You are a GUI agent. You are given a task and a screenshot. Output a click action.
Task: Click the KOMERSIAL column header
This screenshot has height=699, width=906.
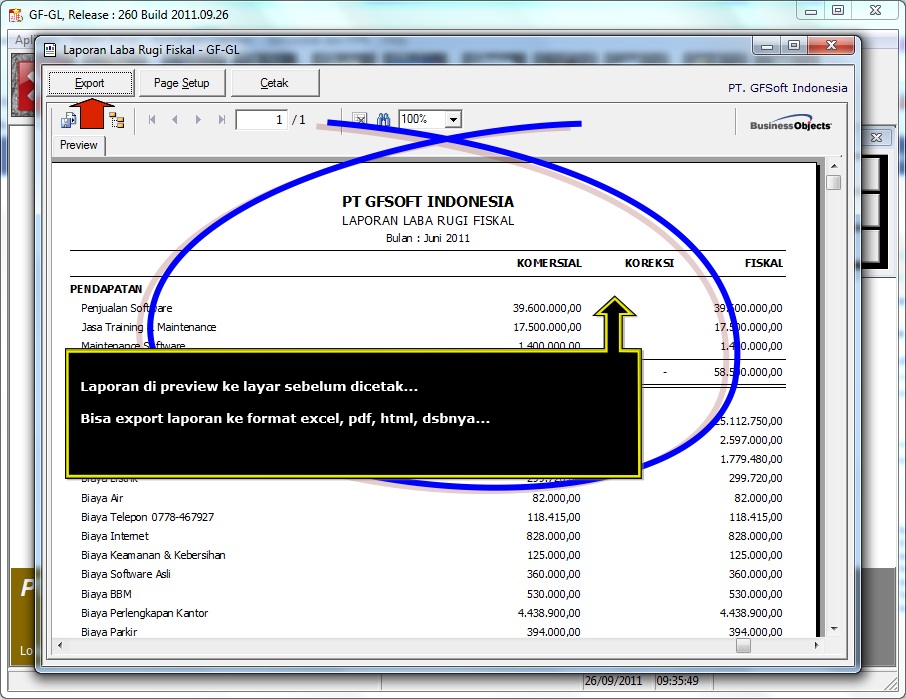(x=549, y=263)
